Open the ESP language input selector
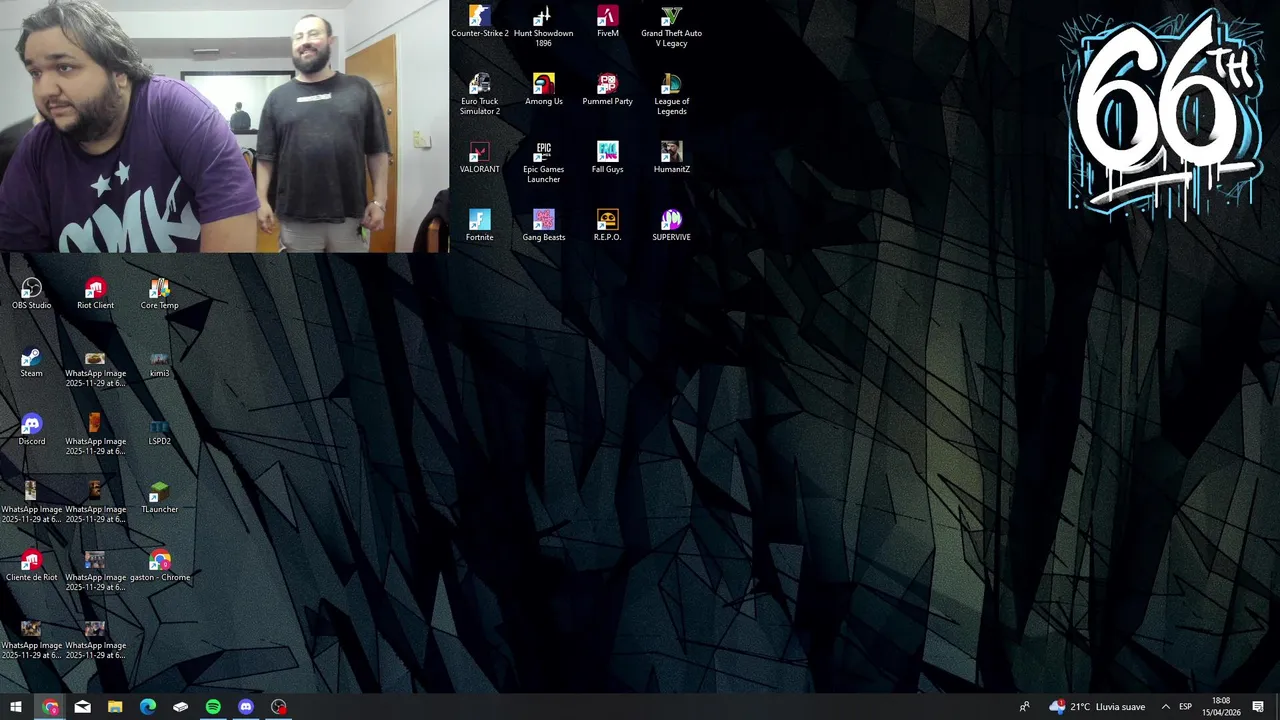Screen dimensions: 1280x720 pos(1185,707)
